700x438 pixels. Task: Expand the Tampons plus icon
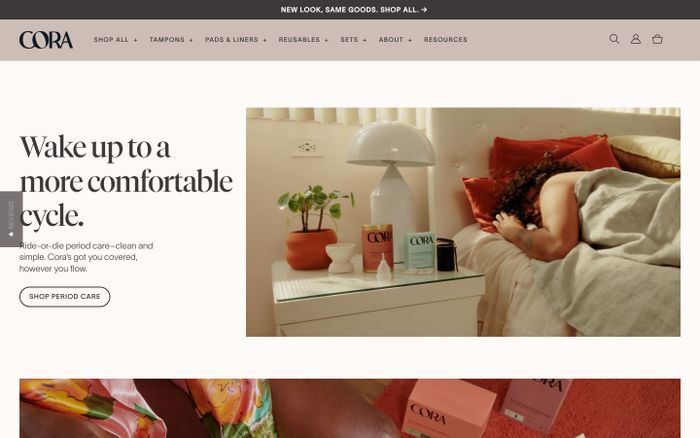[191, 40]
